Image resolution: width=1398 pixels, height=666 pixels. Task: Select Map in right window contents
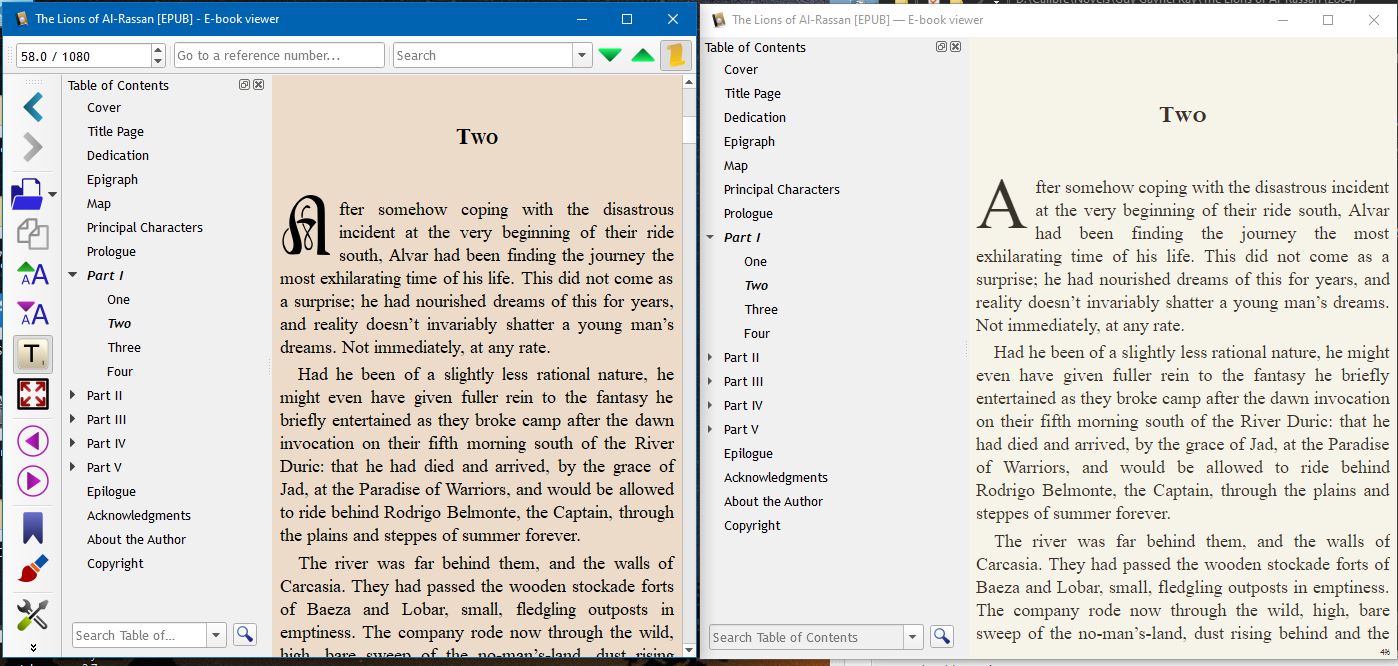point(736,165)
